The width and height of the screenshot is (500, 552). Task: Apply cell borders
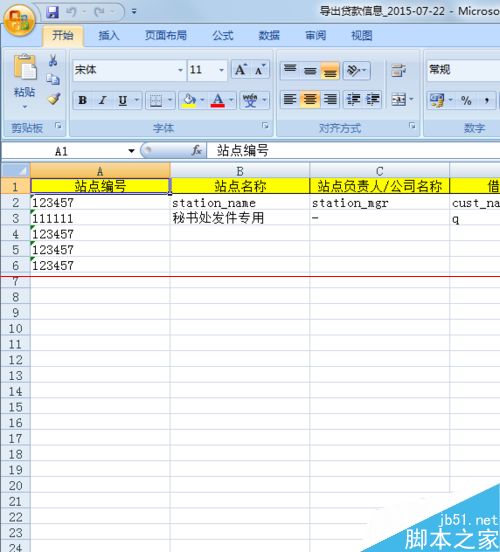tap(156, 100)
